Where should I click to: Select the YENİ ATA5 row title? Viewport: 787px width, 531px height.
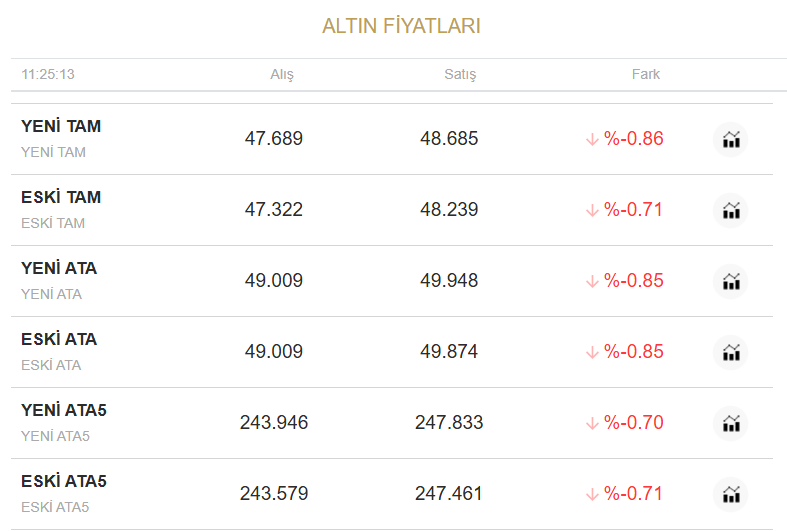pos(64,411)
